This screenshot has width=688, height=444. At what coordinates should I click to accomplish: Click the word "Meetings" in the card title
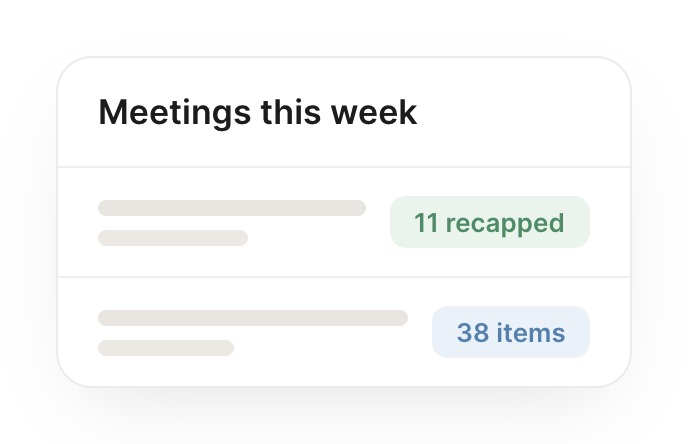tap(175, 114)
